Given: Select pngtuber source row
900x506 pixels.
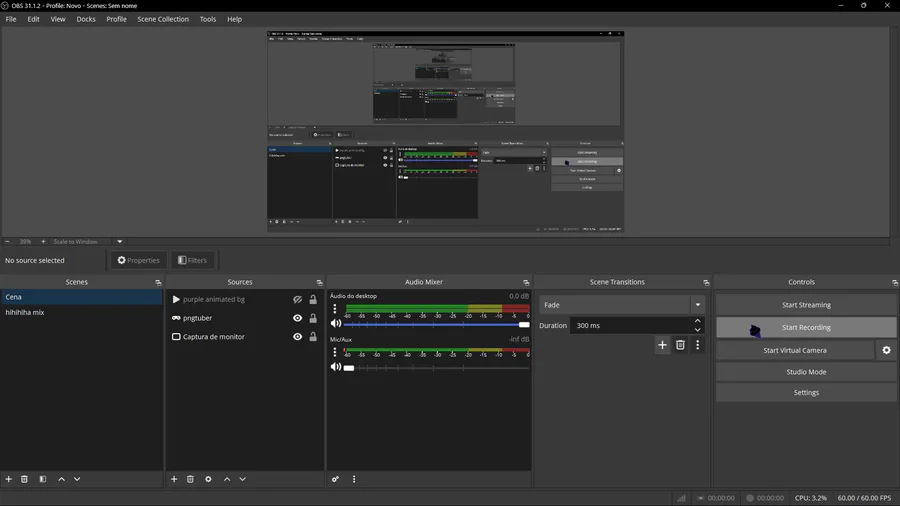Looking at the screenshot, I should tap(245, 318).
